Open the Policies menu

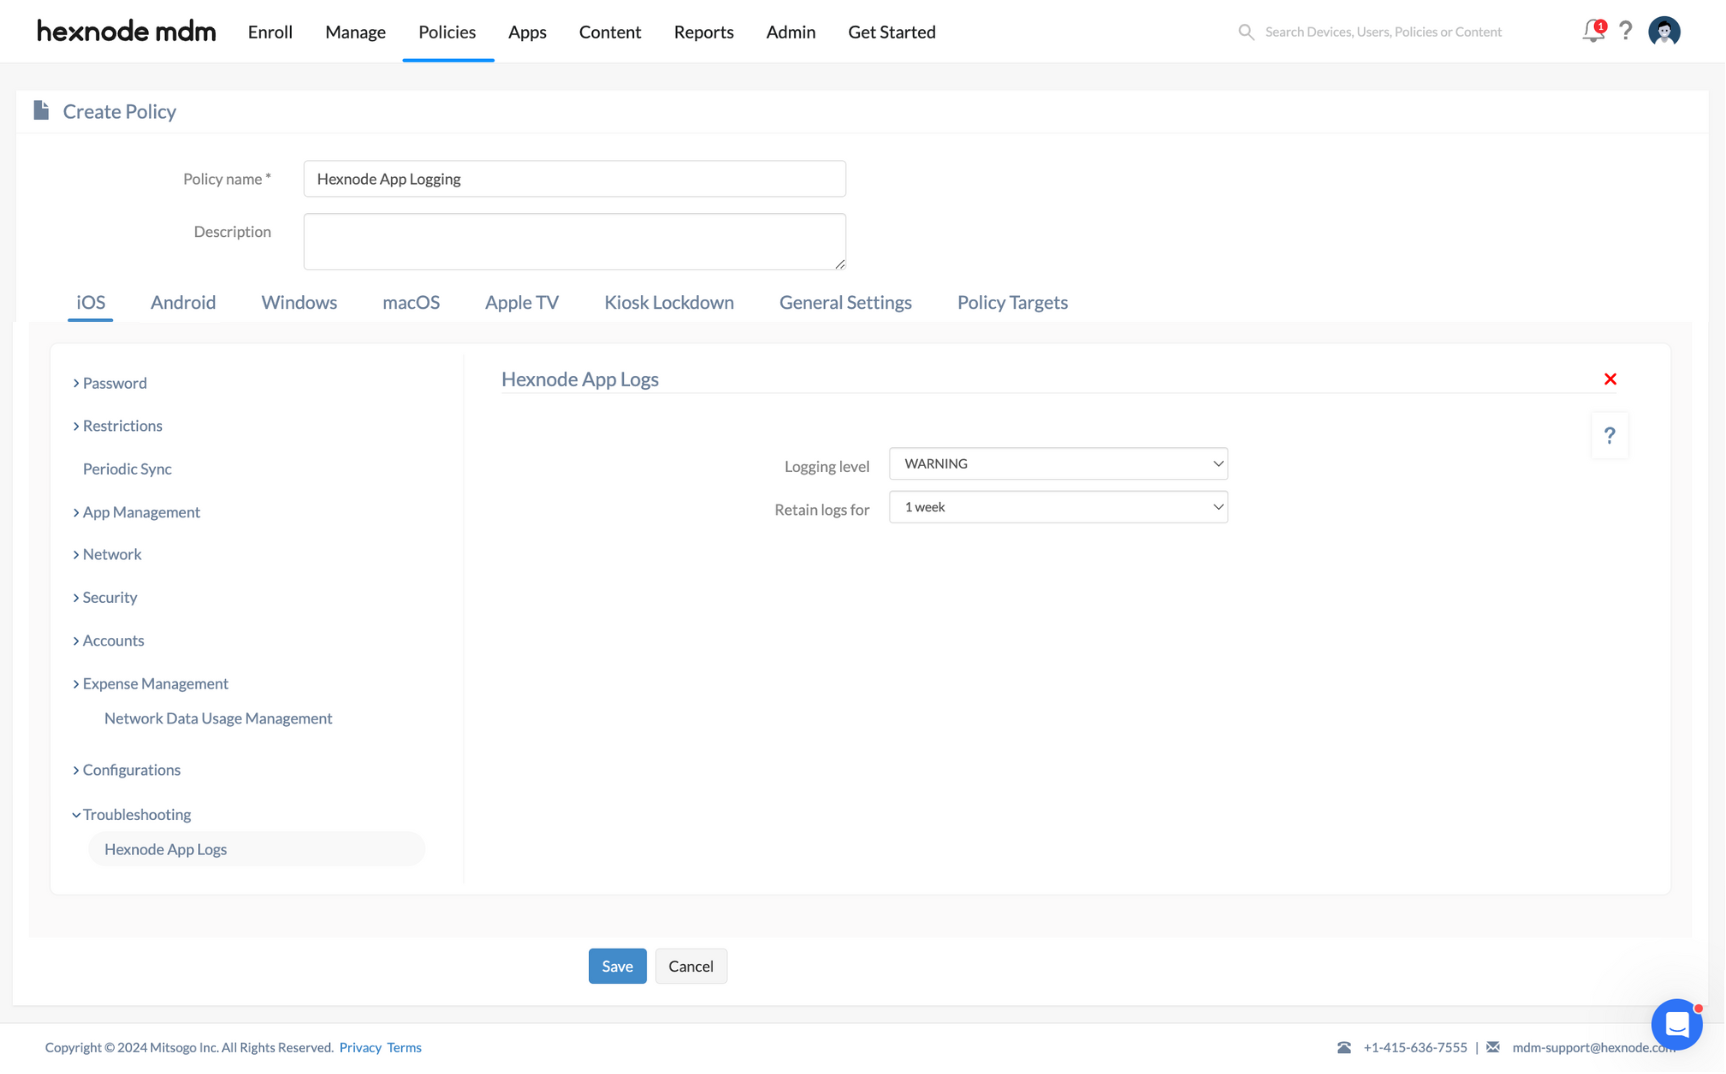point(447,32)
